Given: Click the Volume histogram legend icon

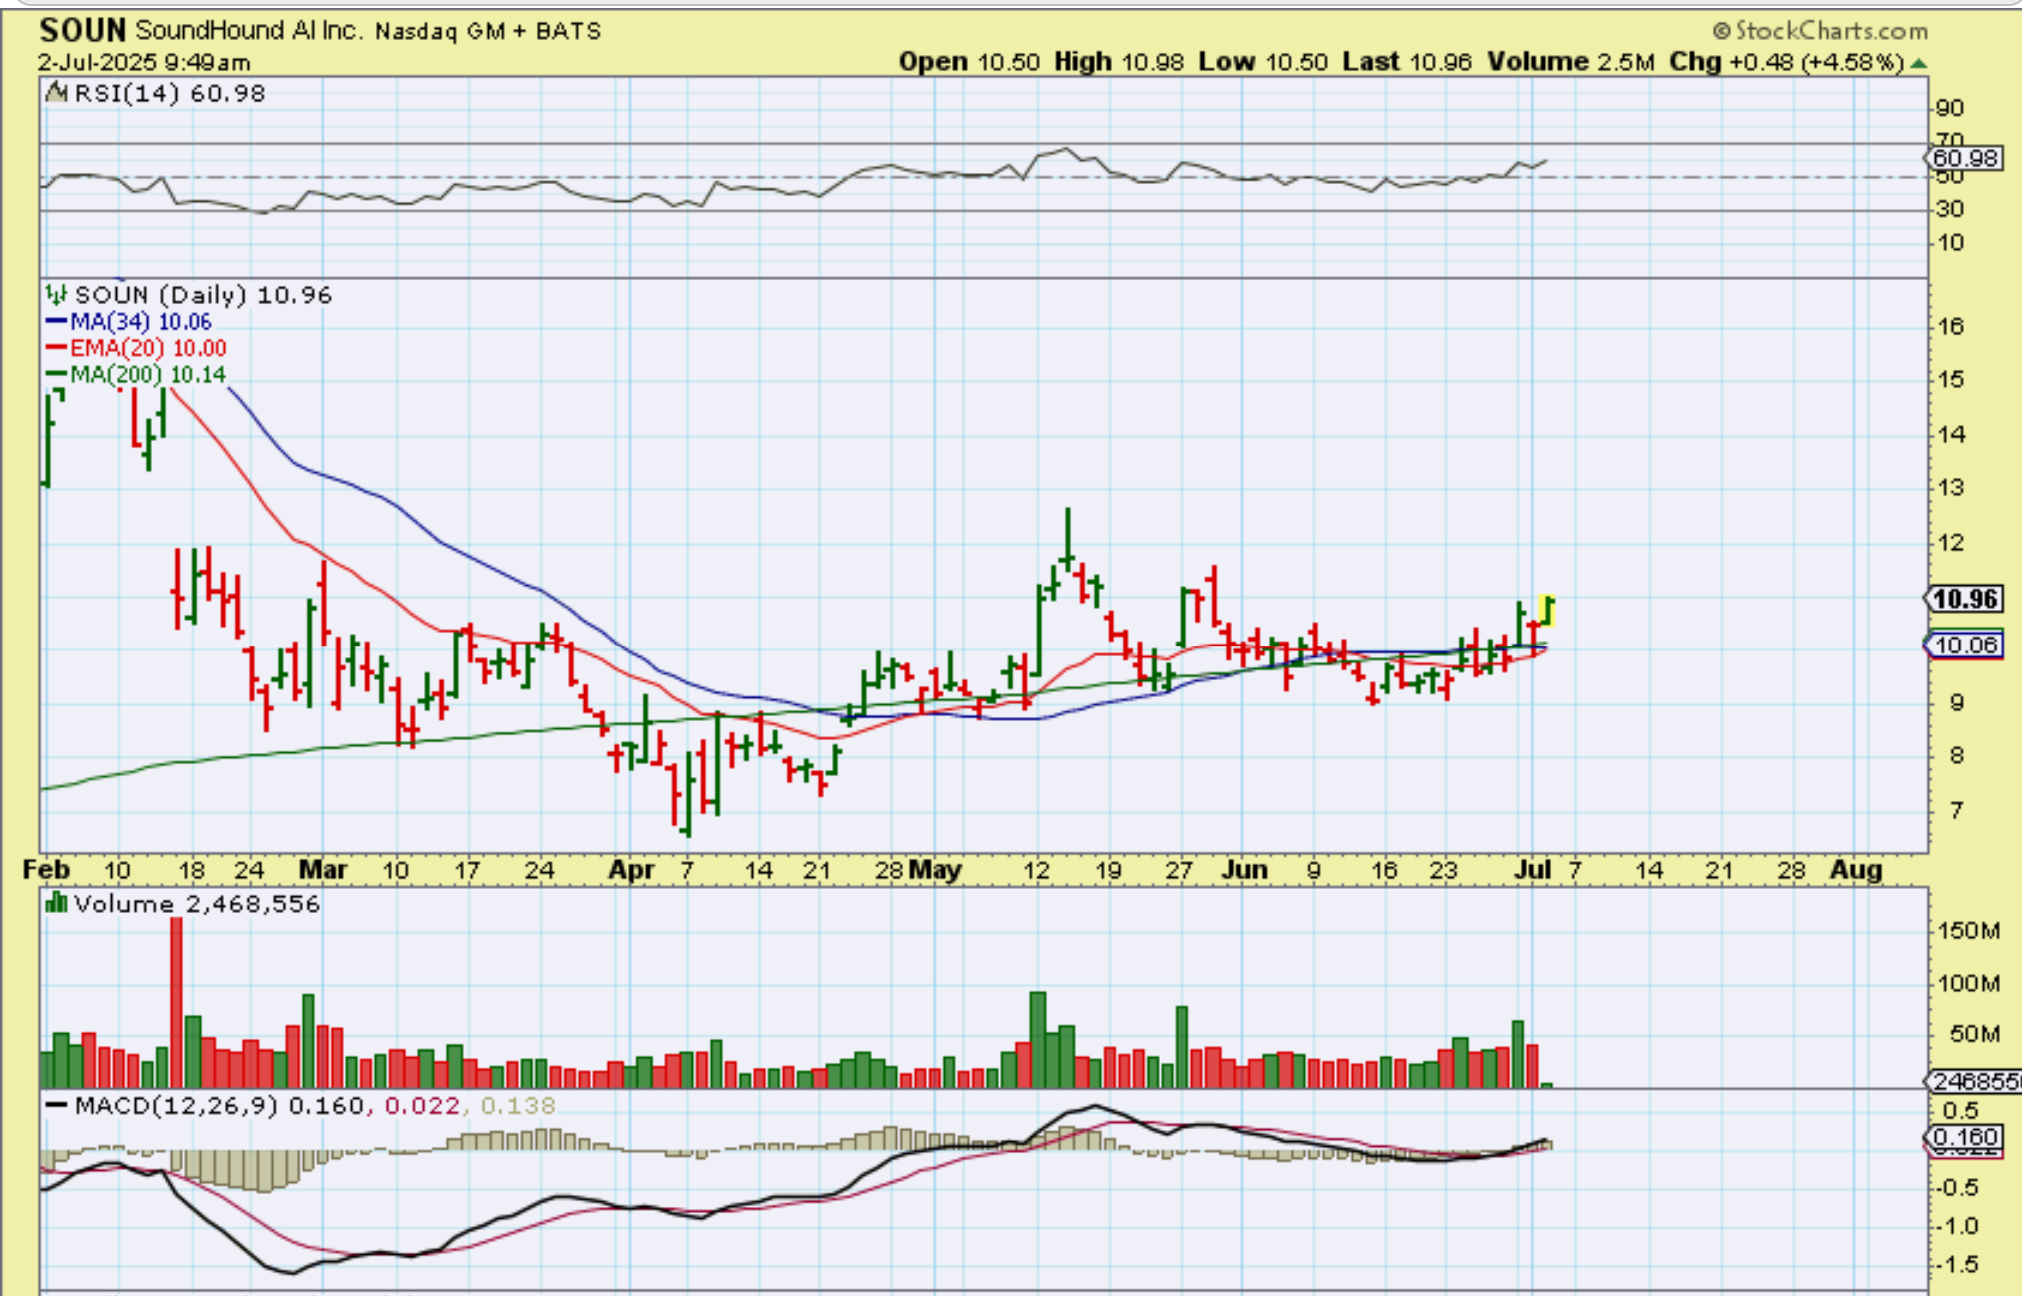Looking at the screenshot, I should click(57, 904).
